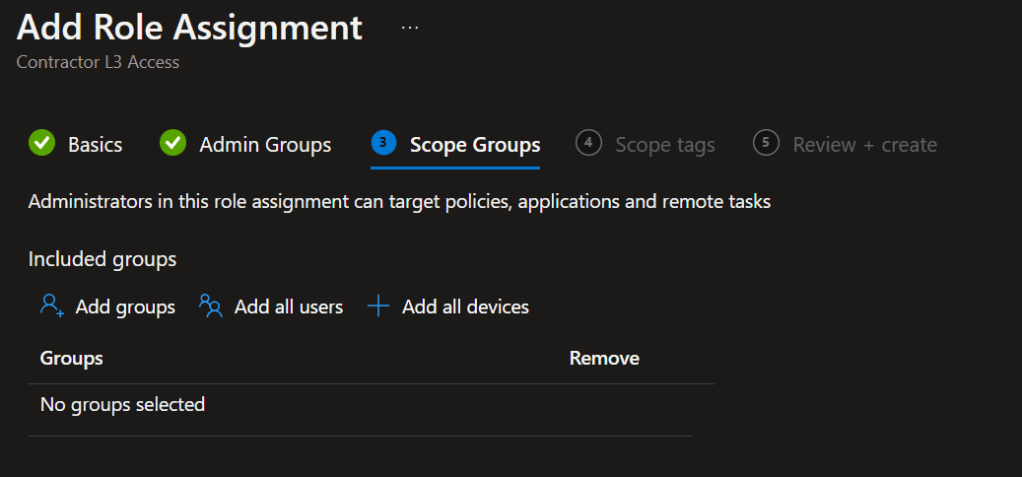Image resolution: width=1022 pixels, height=477 pixels.
Task: Click the step 5 number circle
Action: 766,144
